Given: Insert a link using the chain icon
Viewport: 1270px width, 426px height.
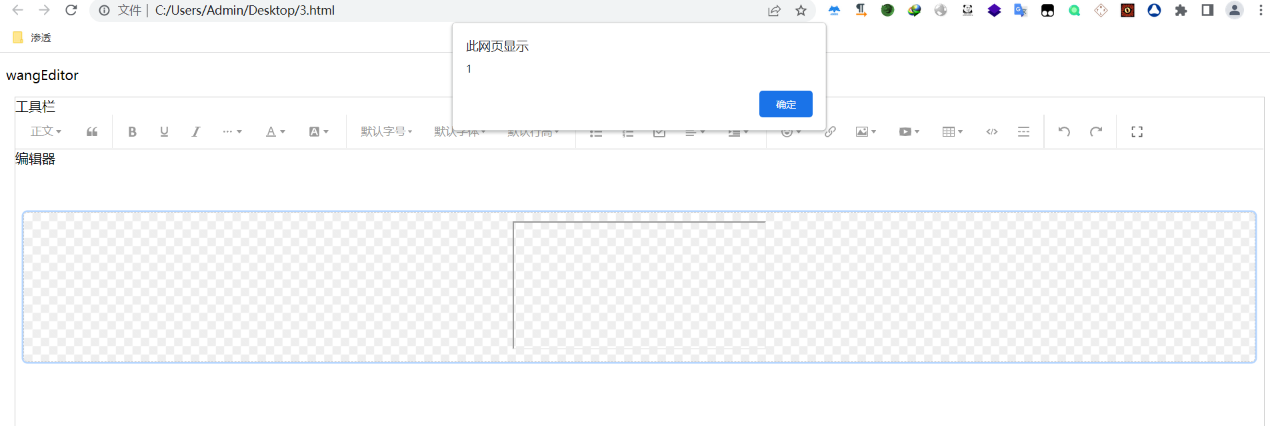Looking at the screenshot, I should coord(830,131).
